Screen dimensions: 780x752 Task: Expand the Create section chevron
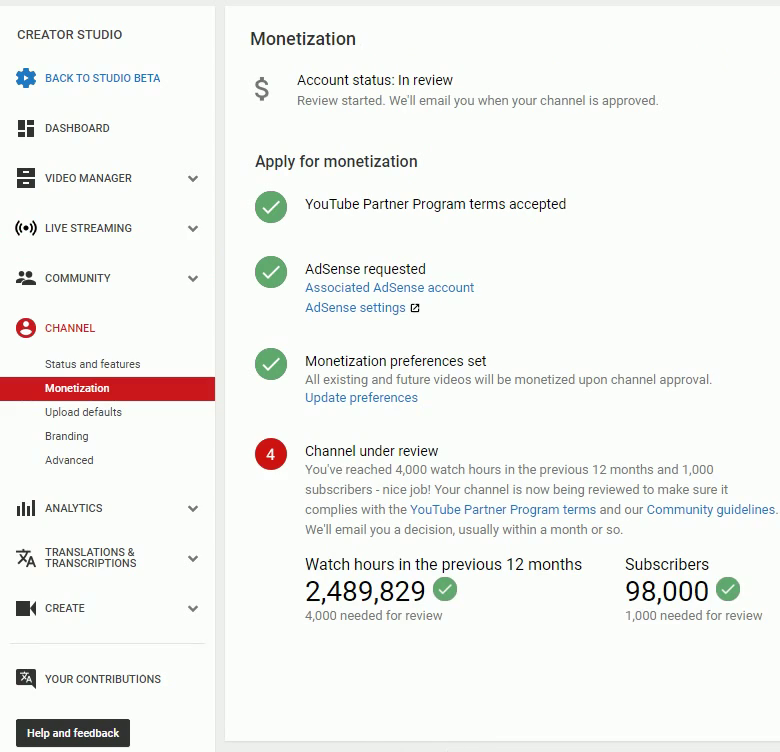(193, 609)
